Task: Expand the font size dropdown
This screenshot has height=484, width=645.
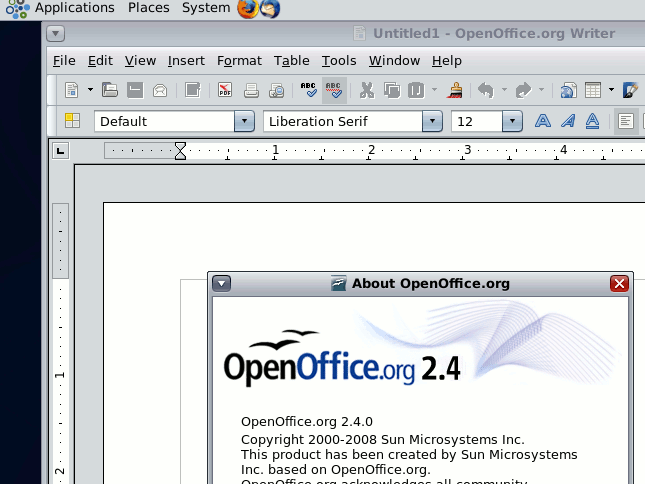Action: click(513, 121)
